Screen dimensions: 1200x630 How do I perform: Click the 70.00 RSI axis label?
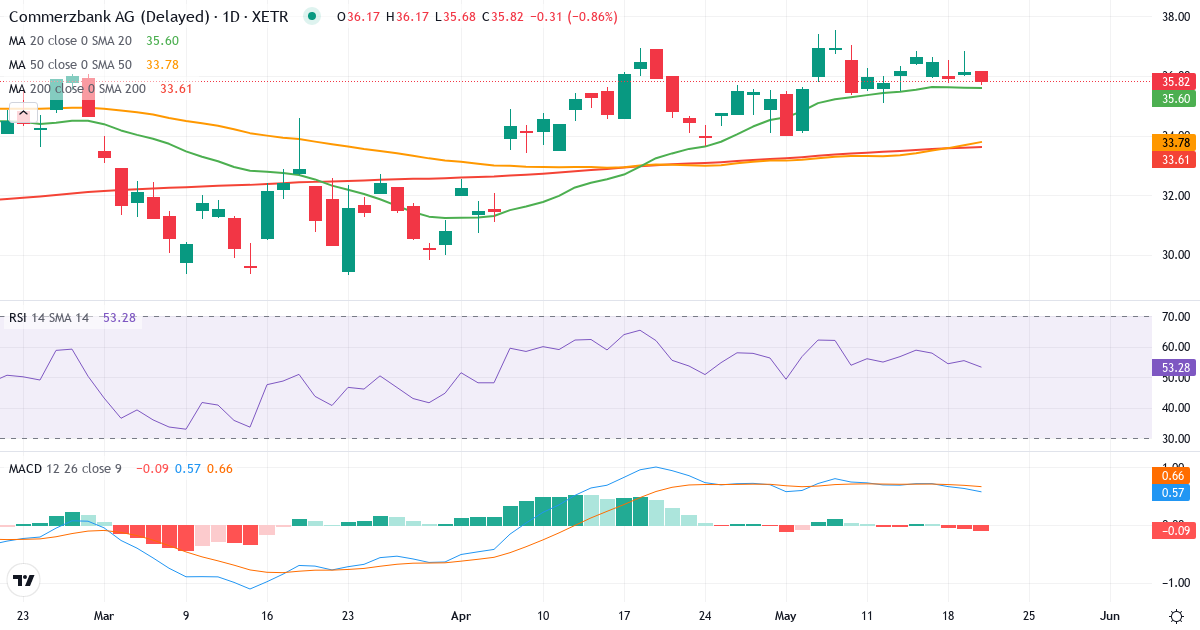(x=1176, y=317)
